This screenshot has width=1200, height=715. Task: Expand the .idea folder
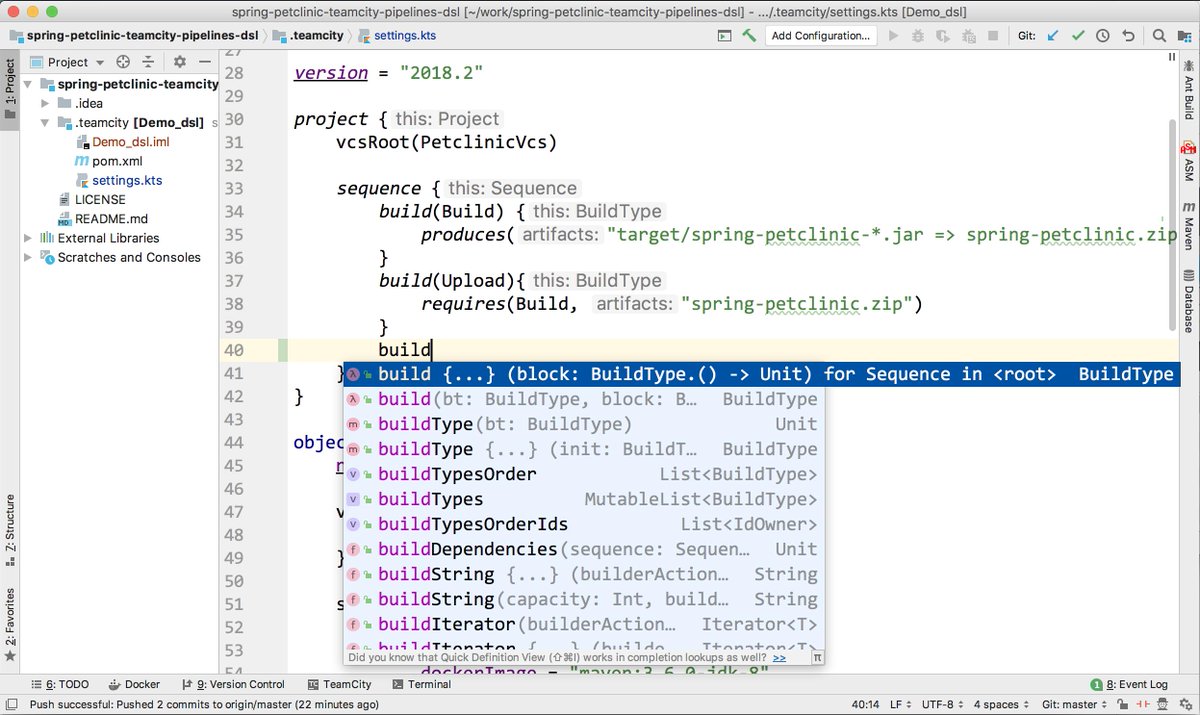click(45, 103)
